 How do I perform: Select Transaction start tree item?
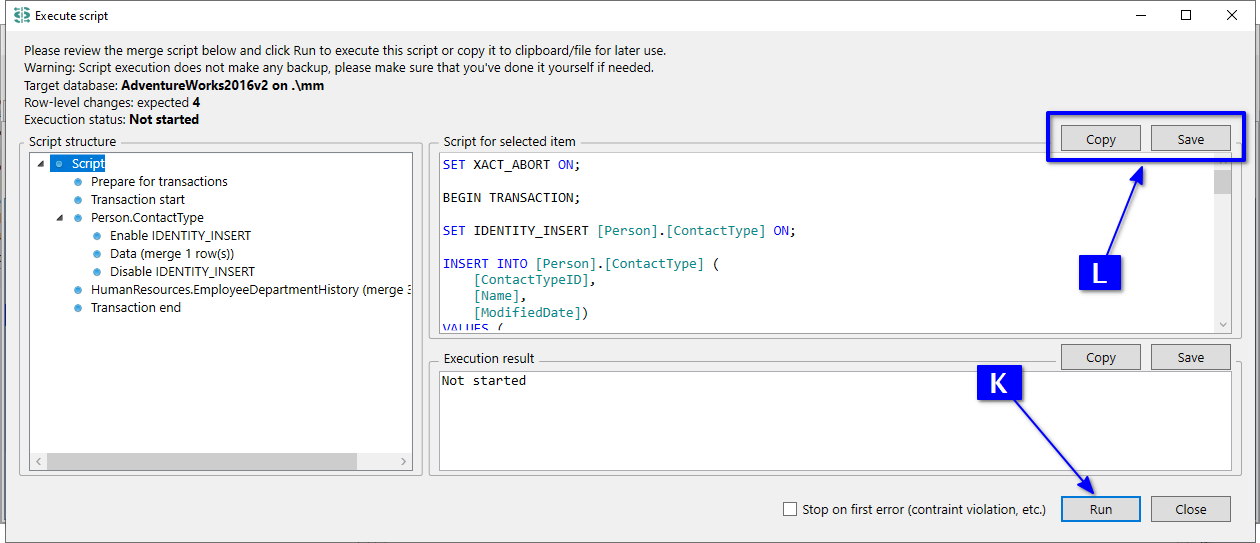click(138, 199)
